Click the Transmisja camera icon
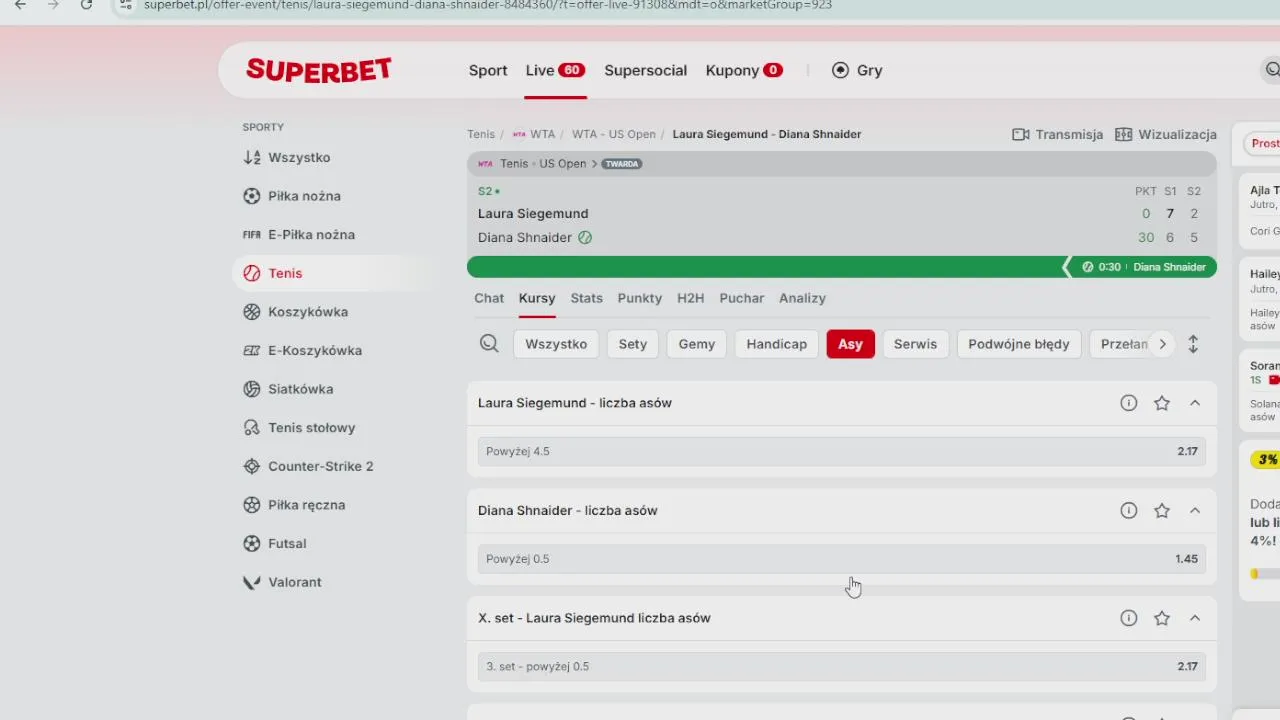This screenshot has height=720, width=1280. click(x=1021, y=134)
